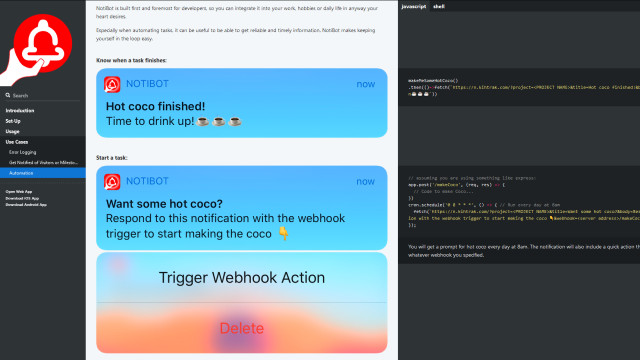Click the 'You will get a prompt for hot coco' paragraph
The image size is (640, 360).
524,251
